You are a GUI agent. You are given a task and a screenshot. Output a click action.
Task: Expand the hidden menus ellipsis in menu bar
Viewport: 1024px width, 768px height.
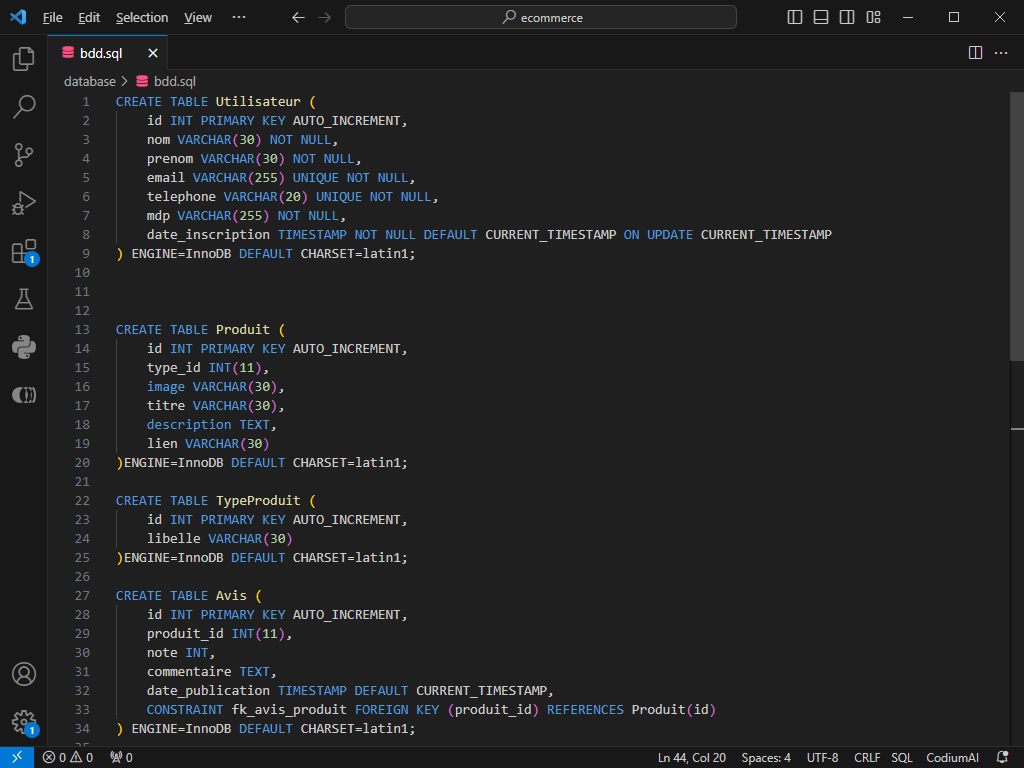[238, 17]
